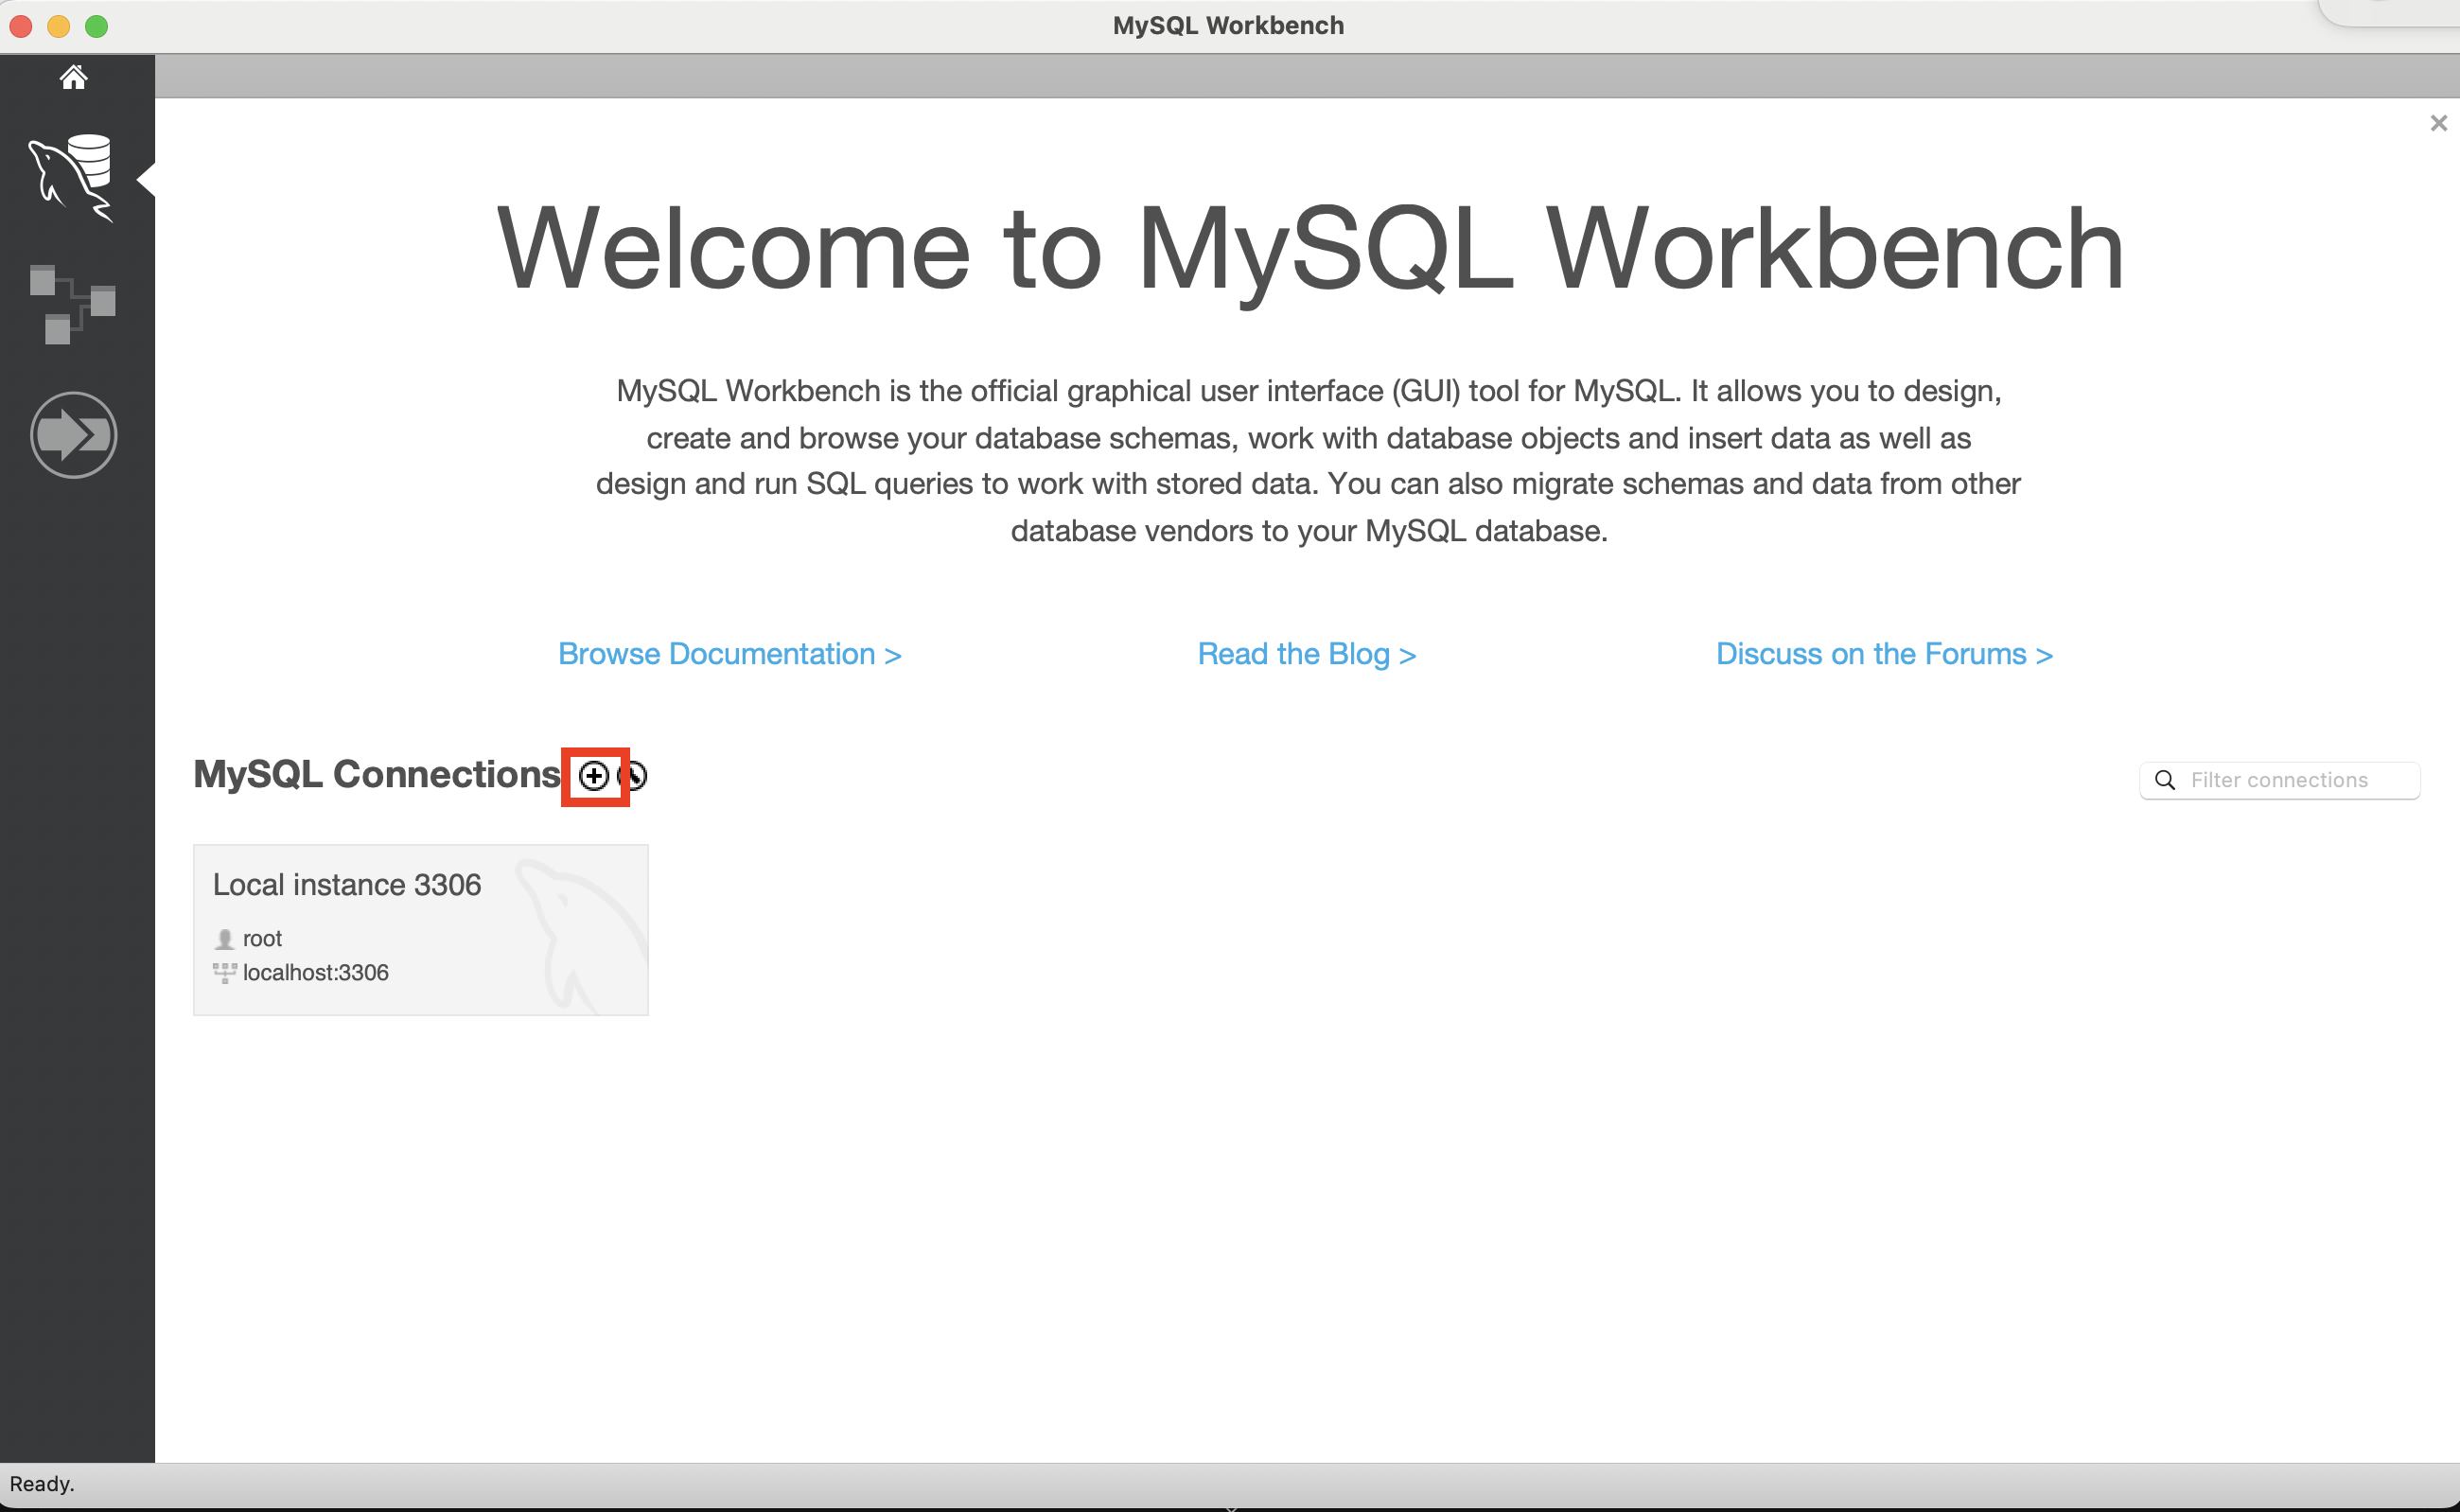
Task: Minimize the window with yellow button
Action: point(59,26)
